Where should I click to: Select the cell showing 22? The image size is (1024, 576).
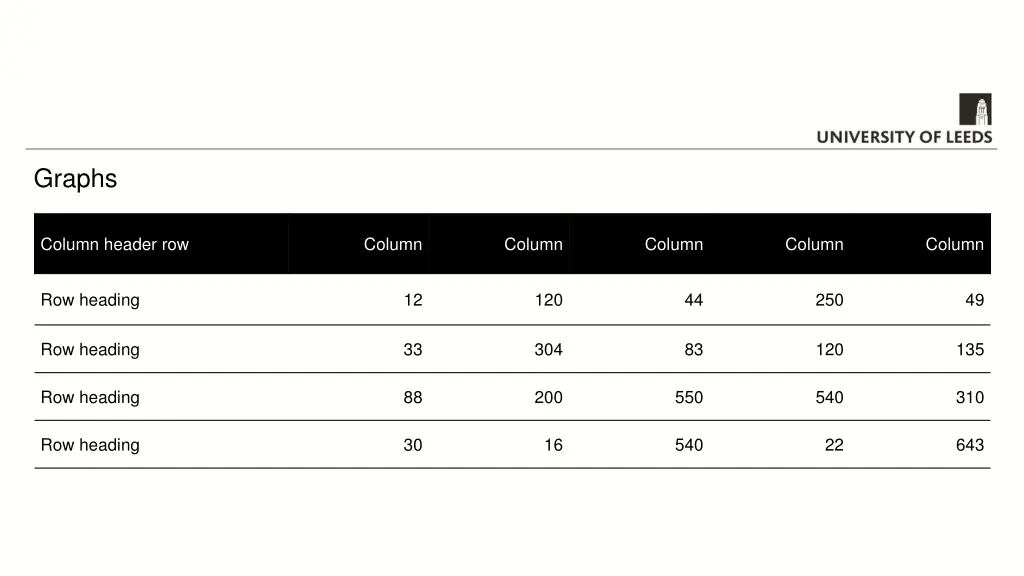(834, 446)
